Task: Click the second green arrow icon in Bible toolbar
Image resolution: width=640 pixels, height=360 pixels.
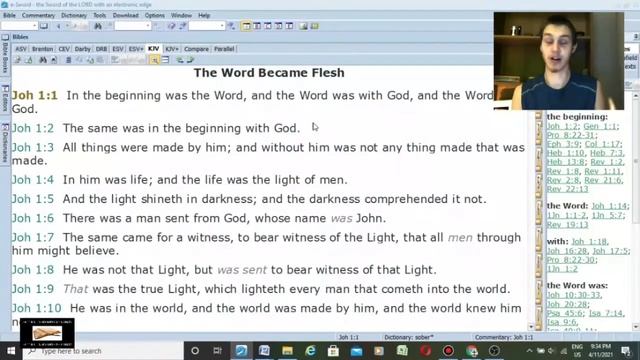Action: click(x=190, y=60)
